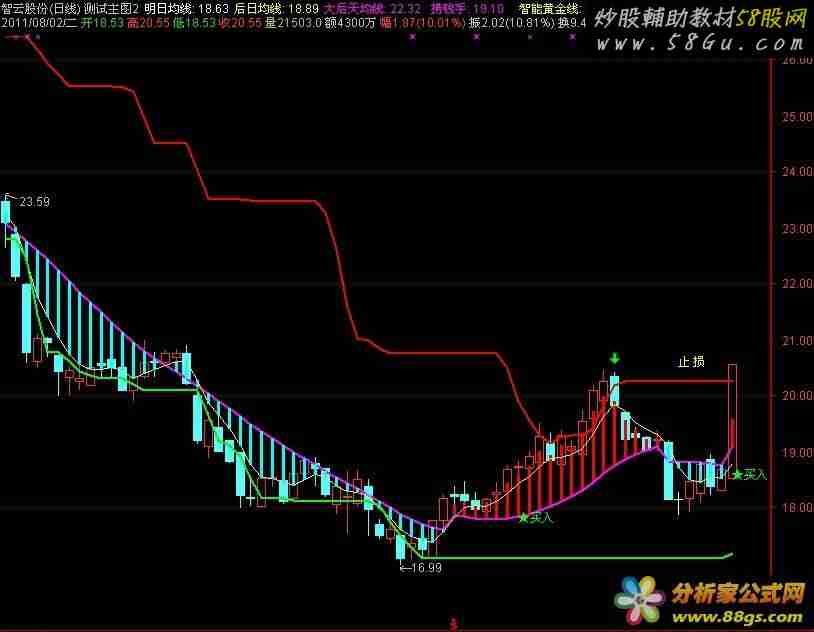Viewport: 814px width, 632px height.
Task: Click the closing price 收20.55
Action: (x=240, y=23)
